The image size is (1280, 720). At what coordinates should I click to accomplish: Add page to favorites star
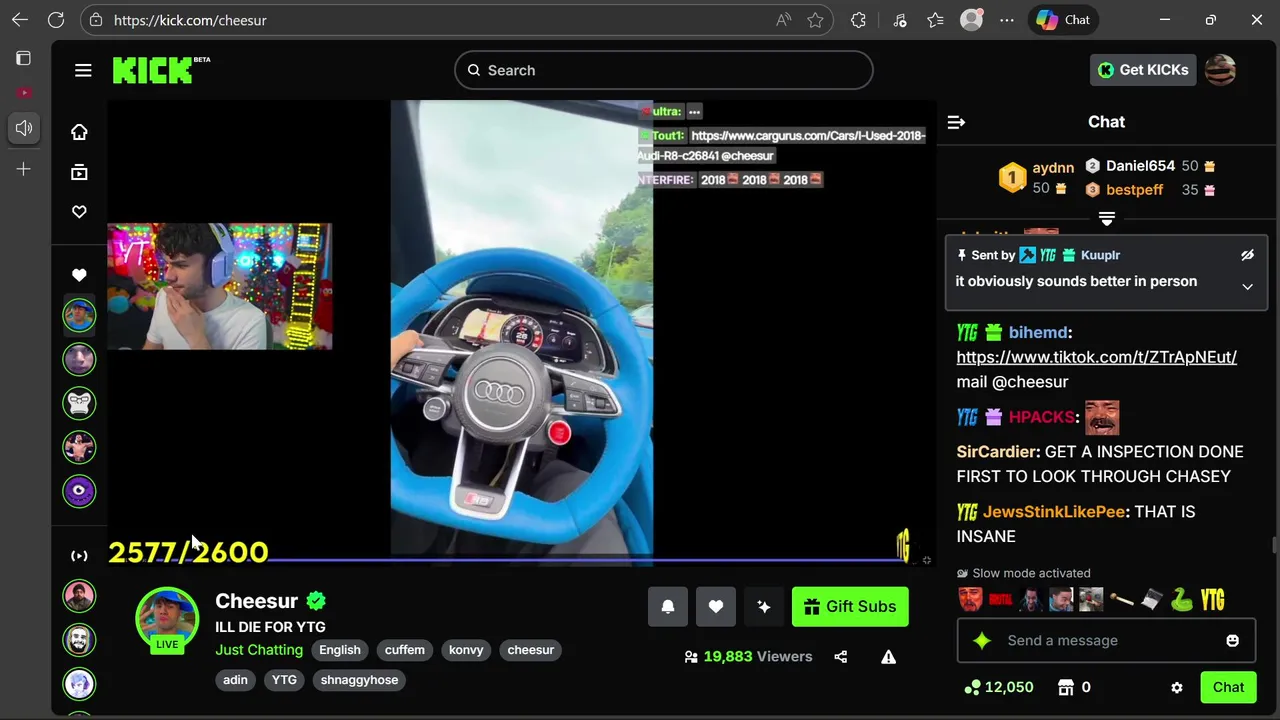click(x=815, y=20)
